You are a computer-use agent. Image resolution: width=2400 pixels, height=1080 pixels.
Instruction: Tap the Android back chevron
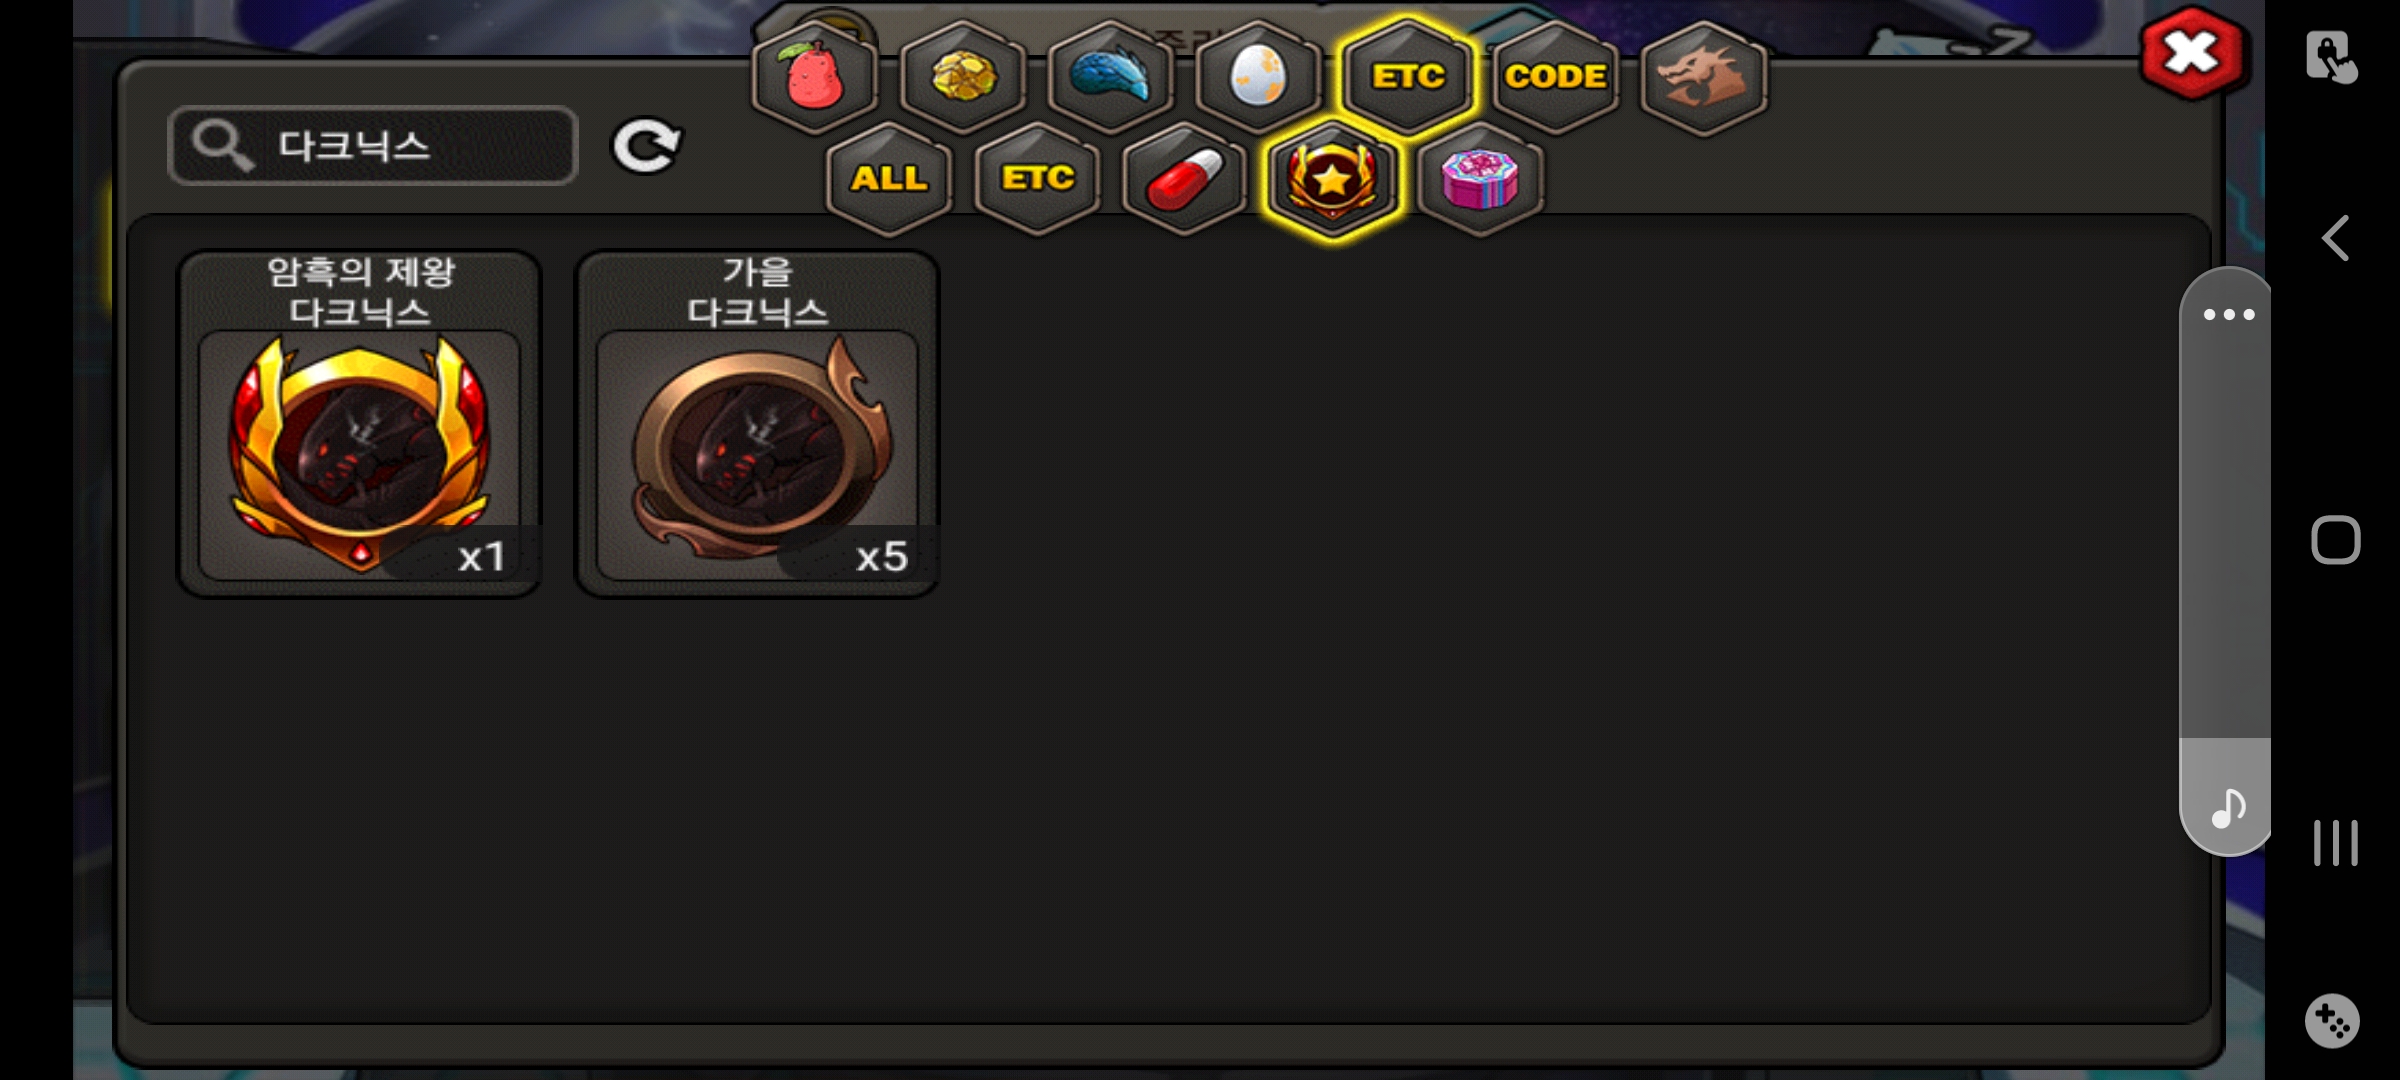[2335, 239]
